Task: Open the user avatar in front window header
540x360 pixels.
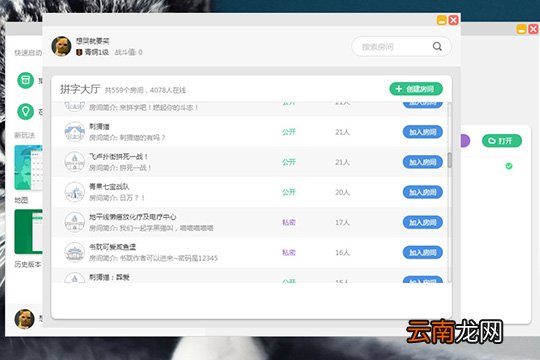Action: click(61, 46)
